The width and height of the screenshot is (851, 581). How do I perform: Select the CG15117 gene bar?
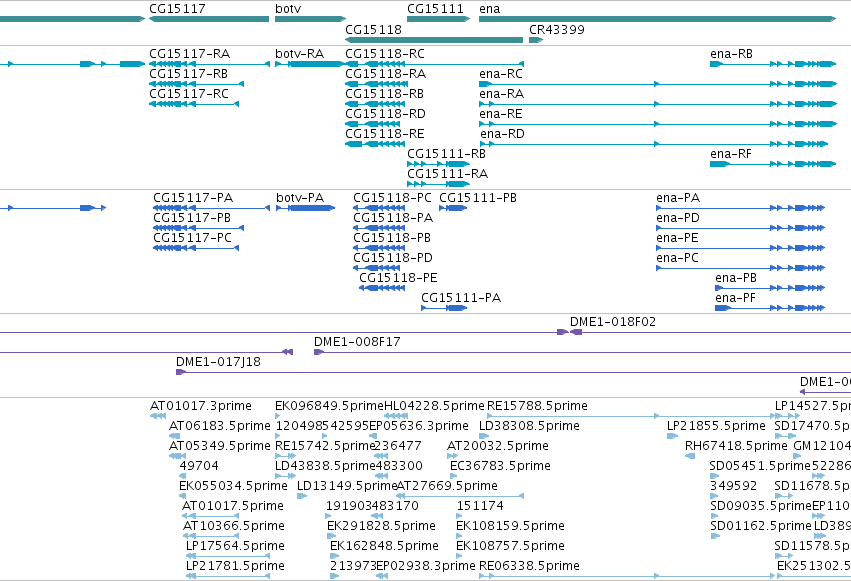point(209,19)
